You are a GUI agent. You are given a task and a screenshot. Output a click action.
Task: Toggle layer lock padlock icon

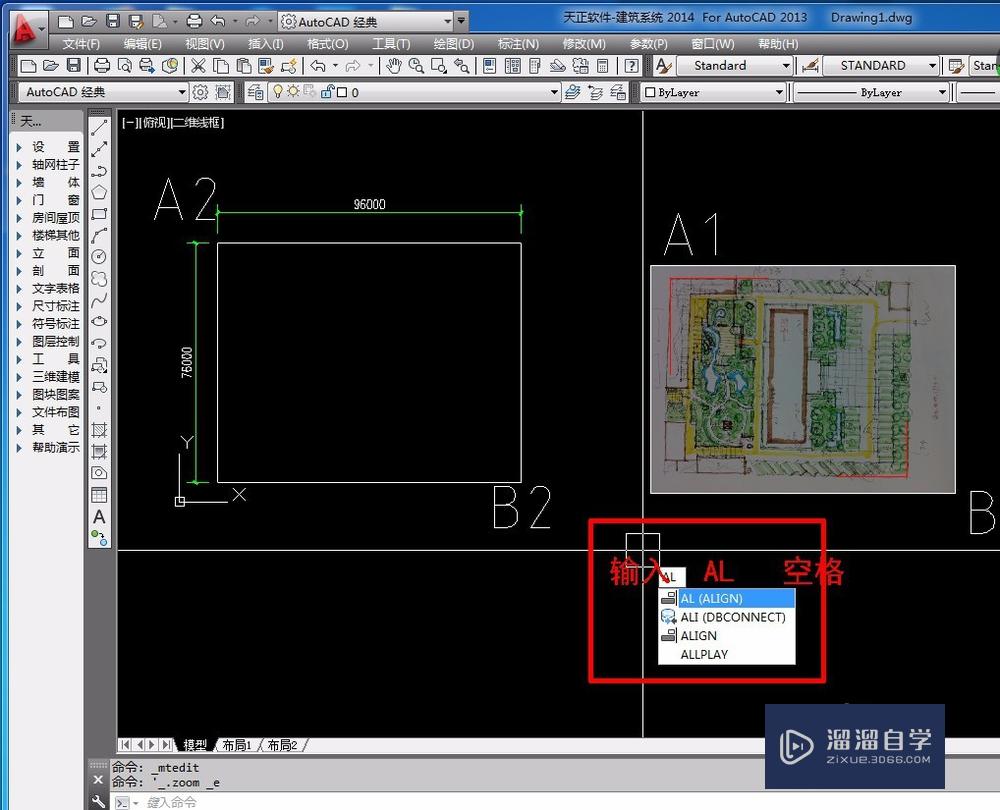(x=327, y=92)
